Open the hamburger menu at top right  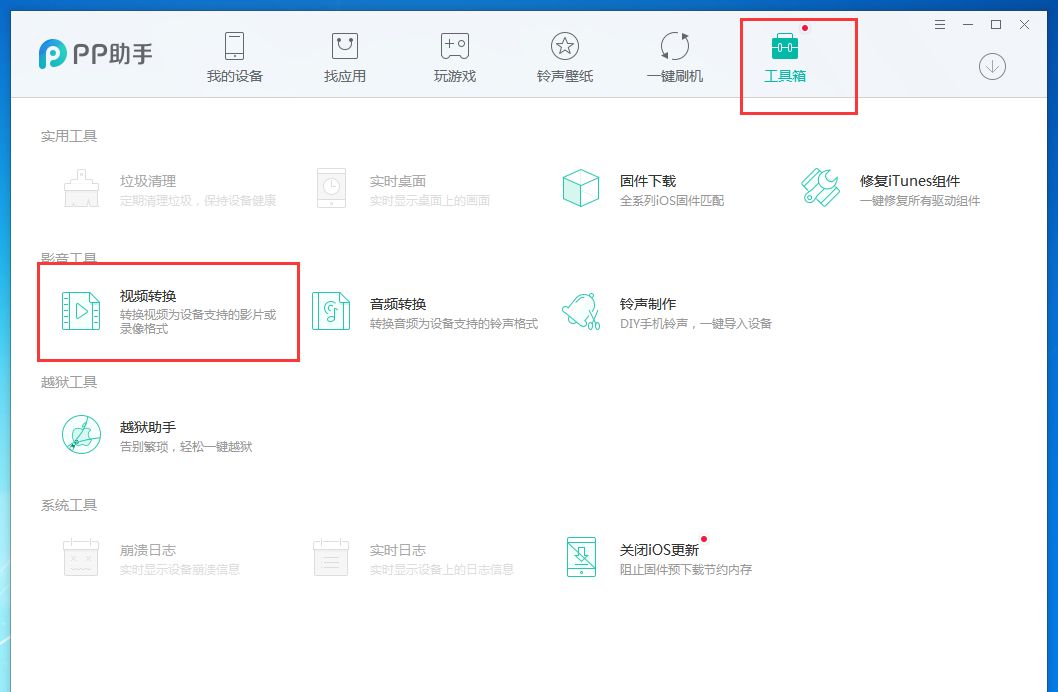939,25
